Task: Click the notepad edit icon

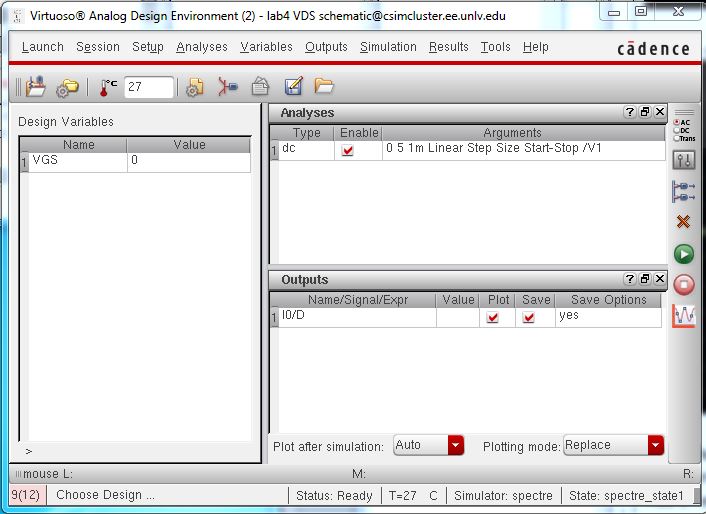Action: point(294,86)
